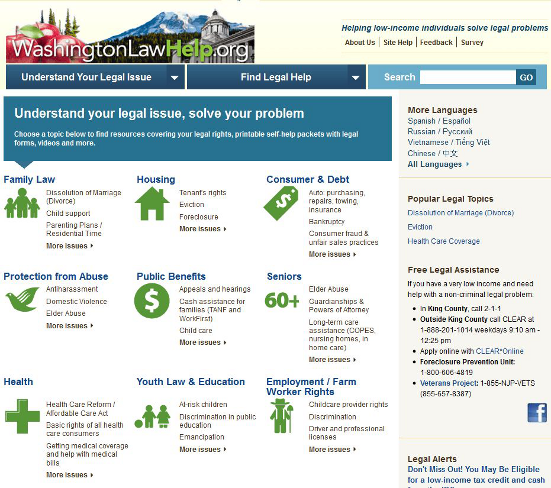The height and width of the screenshot is (488, 551).
Task: Expand More issues under Protection from Abuse
Action: [x=70, y=326]
